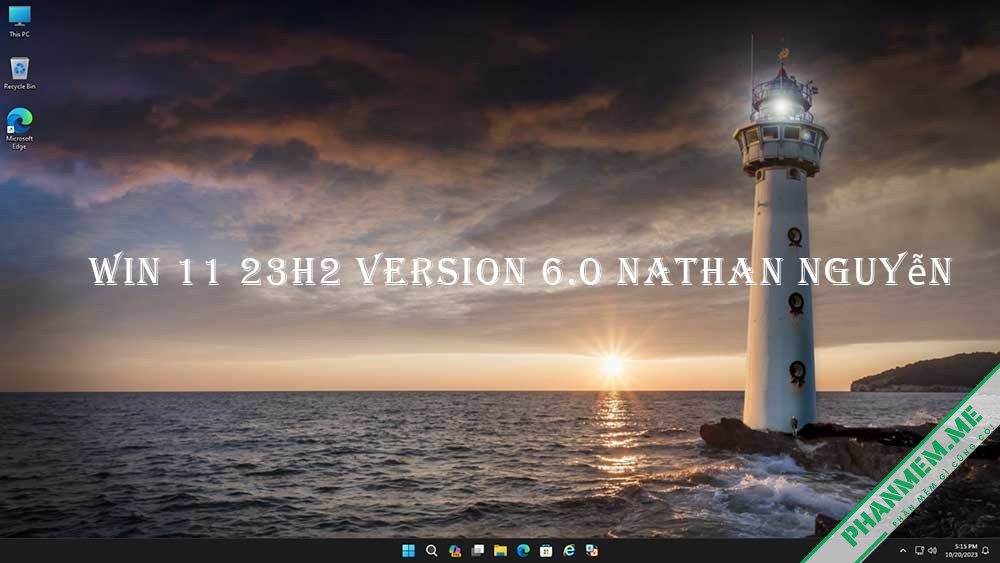Open the Recycle Bin desktop icon

[x=19, y=73]
